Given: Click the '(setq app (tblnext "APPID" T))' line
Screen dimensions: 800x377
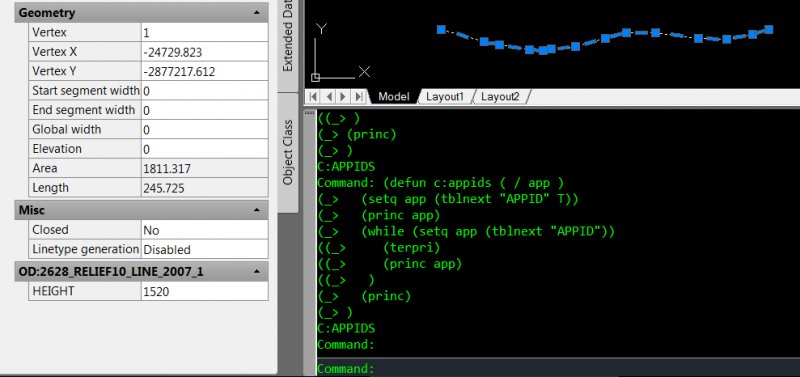Looking at the screenshot, I should tap(470, 199).
